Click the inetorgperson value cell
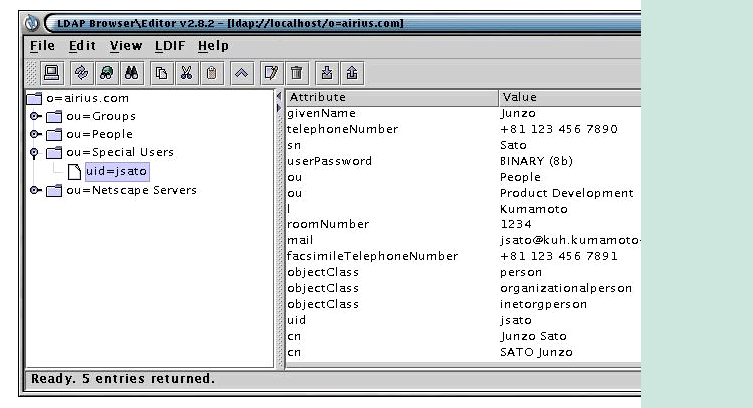The image size is (753, 408). 544,304
